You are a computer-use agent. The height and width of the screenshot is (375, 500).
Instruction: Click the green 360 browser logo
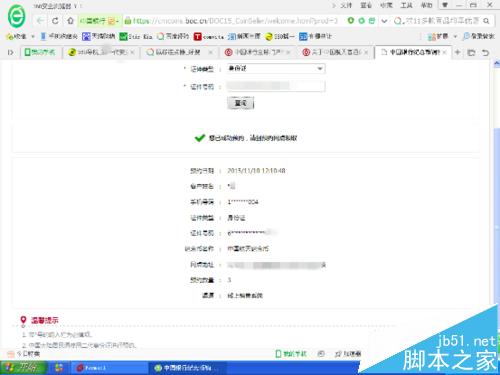tap(16, 16)
